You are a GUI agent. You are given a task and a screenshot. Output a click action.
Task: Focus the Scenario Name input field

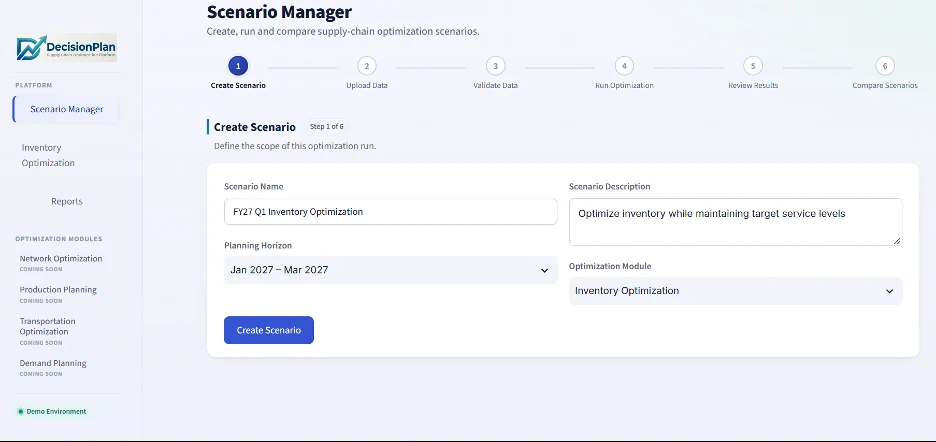(390, 211)
